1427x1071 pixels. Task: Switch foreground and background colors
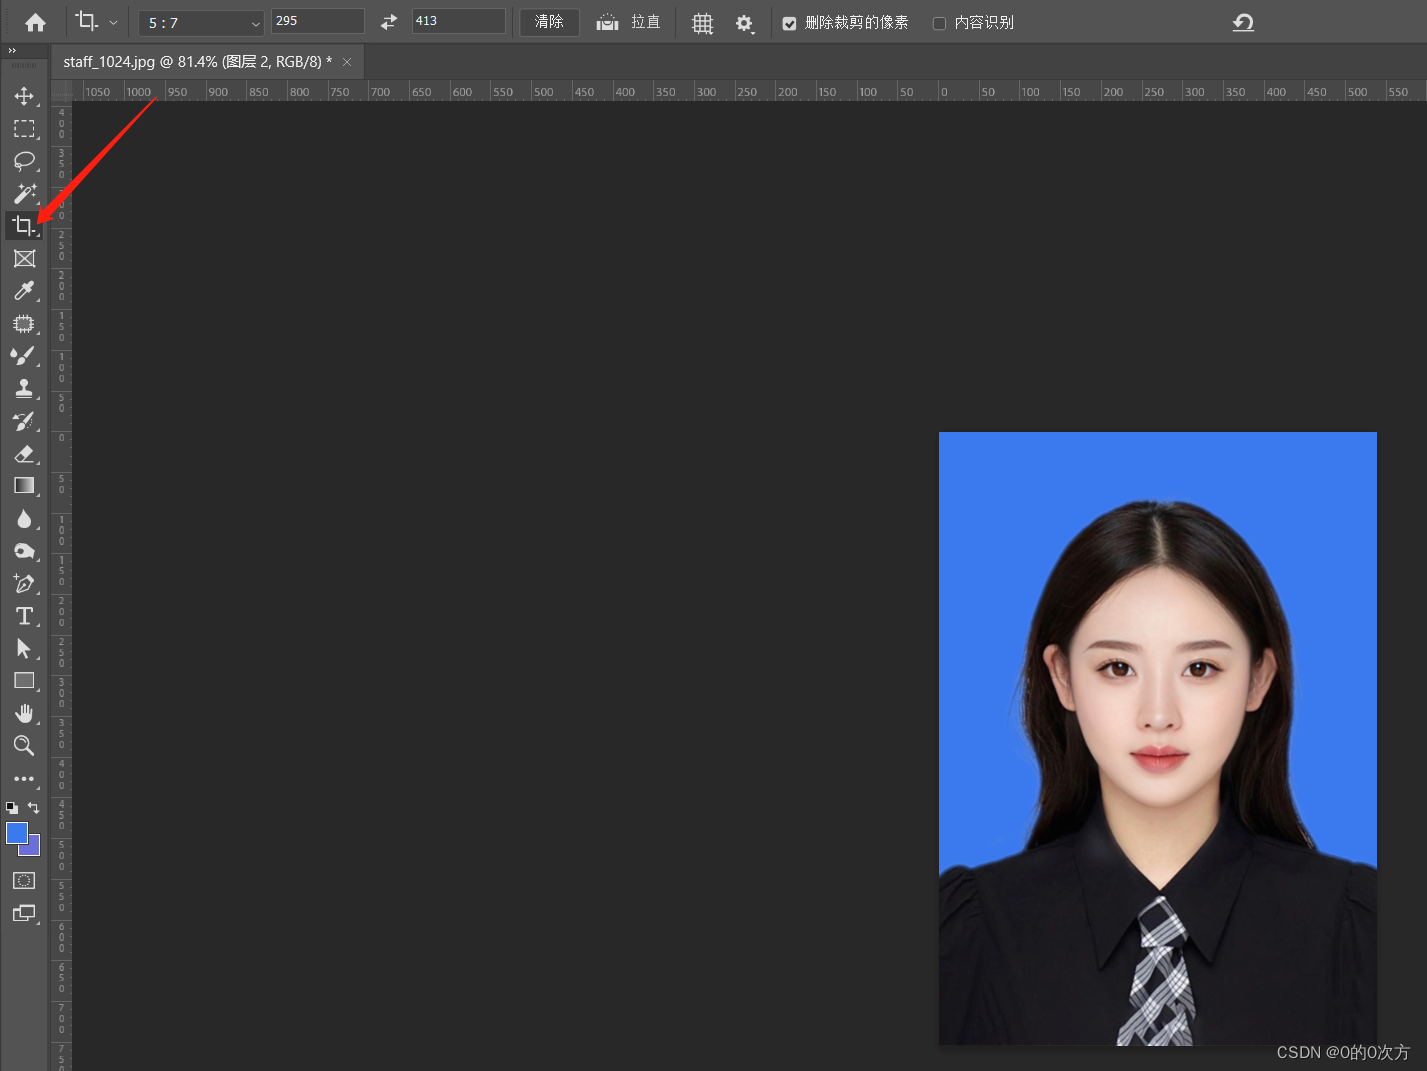click(34, 807)
